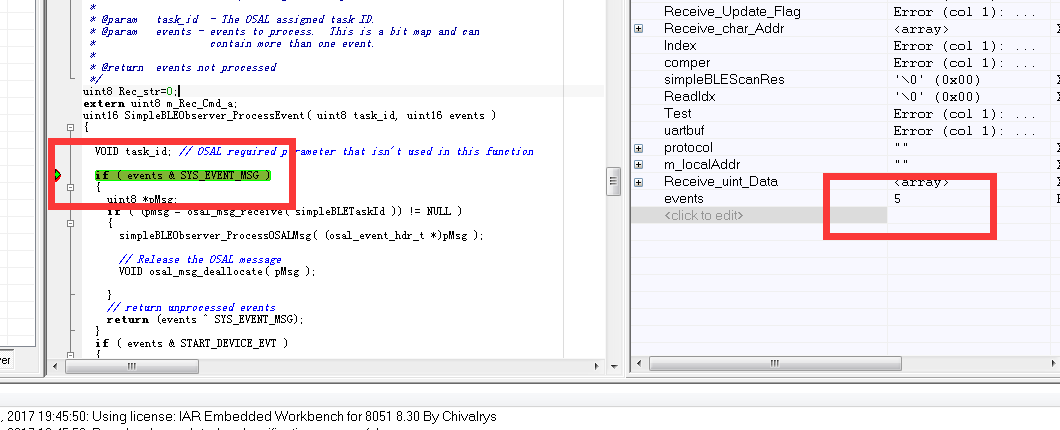Click the 'return (events ^ SYS_EVENT_MSG);' line
The height and width of the screenshot is (430, 1060).
206,319
